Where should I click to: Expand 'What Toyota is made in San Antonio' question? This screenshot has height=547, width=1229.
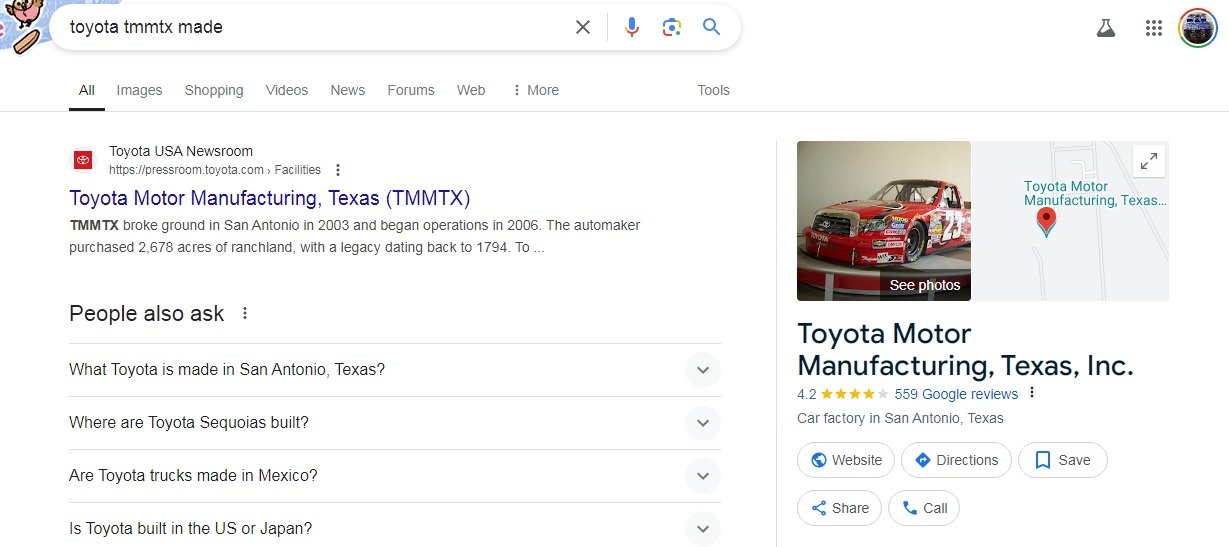[395, 370]
